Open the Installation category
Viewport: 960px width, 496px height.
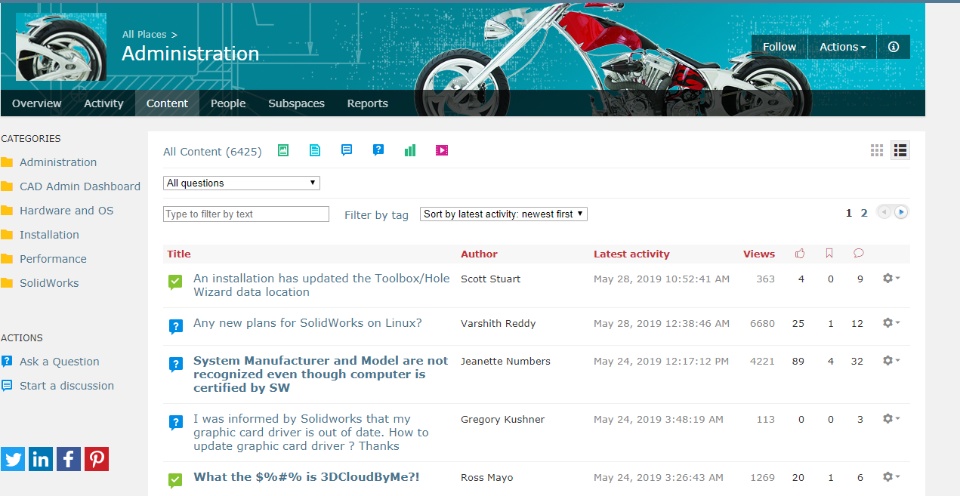point(49,235)
